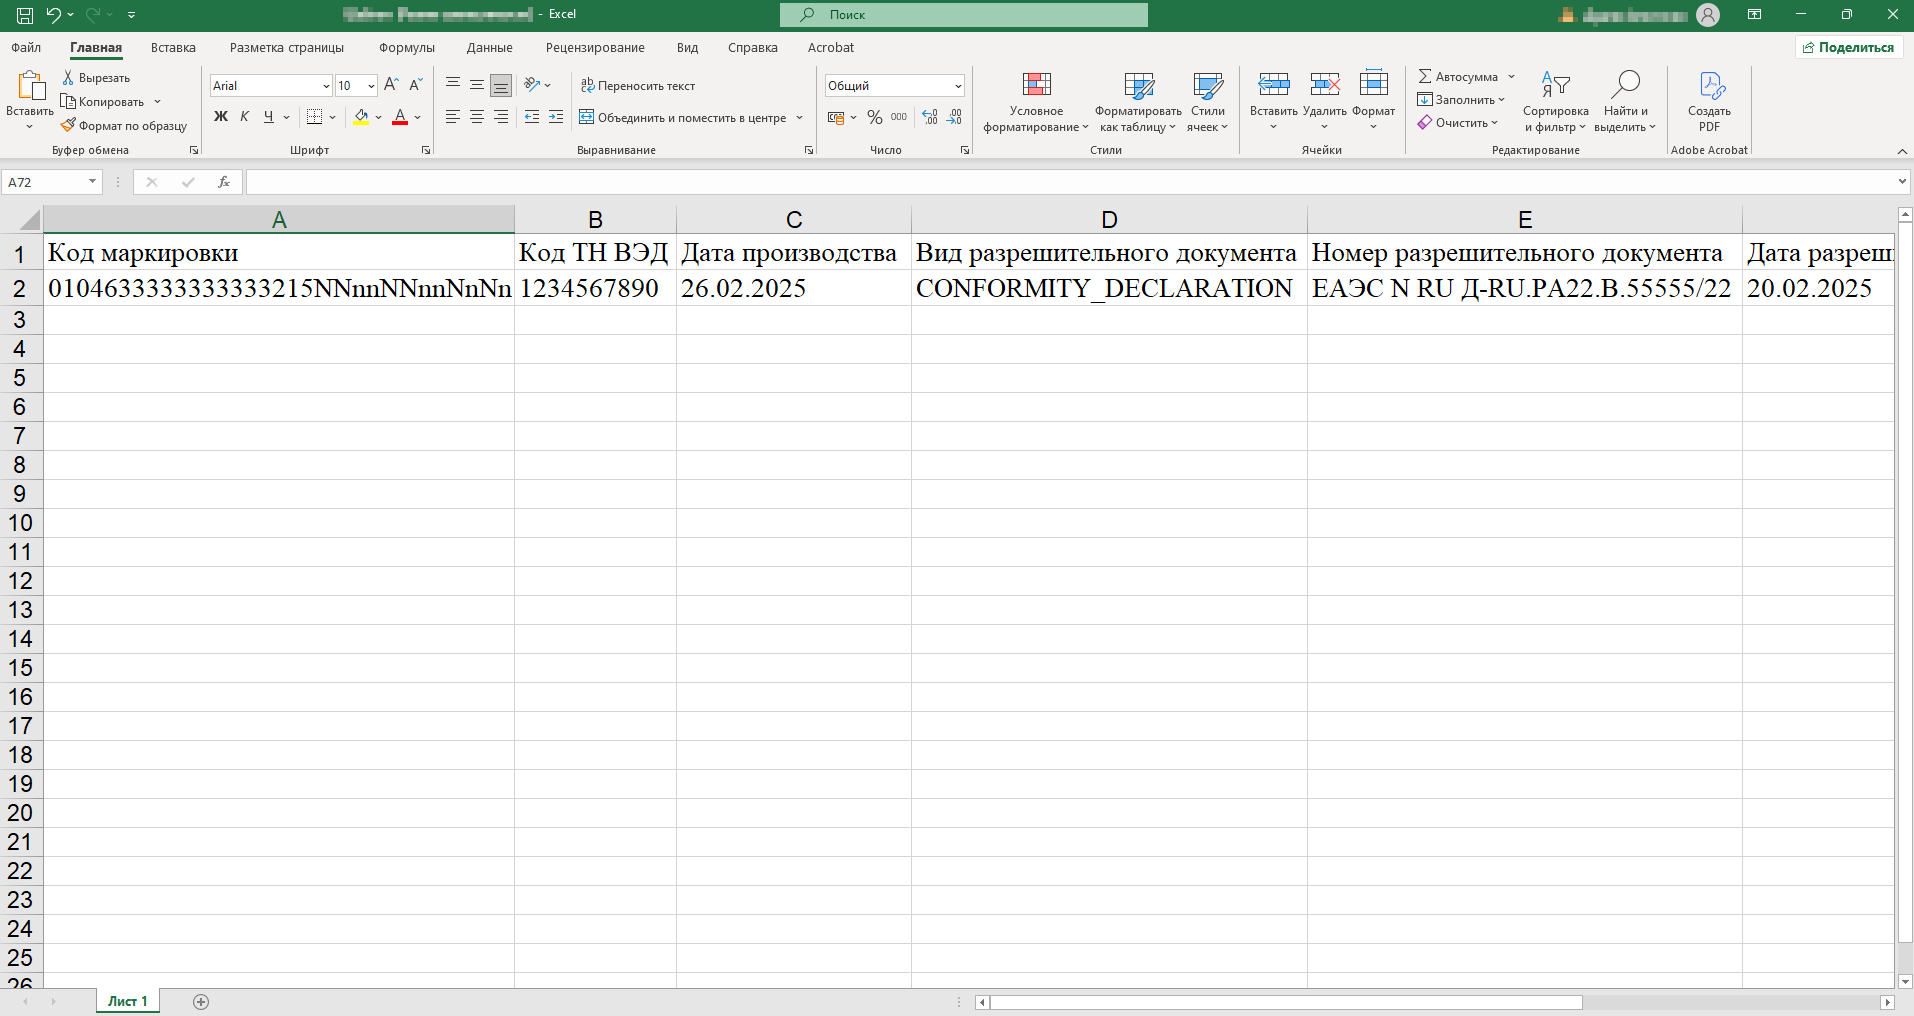Click Заполнить (Fill) button
The width and height of the screenshot is (1914, 1016).
(1460, 100)
